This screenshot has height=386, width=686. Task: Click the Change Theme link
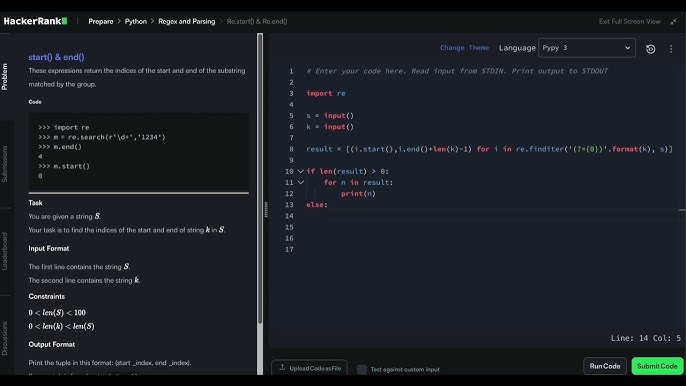(464, 48)
